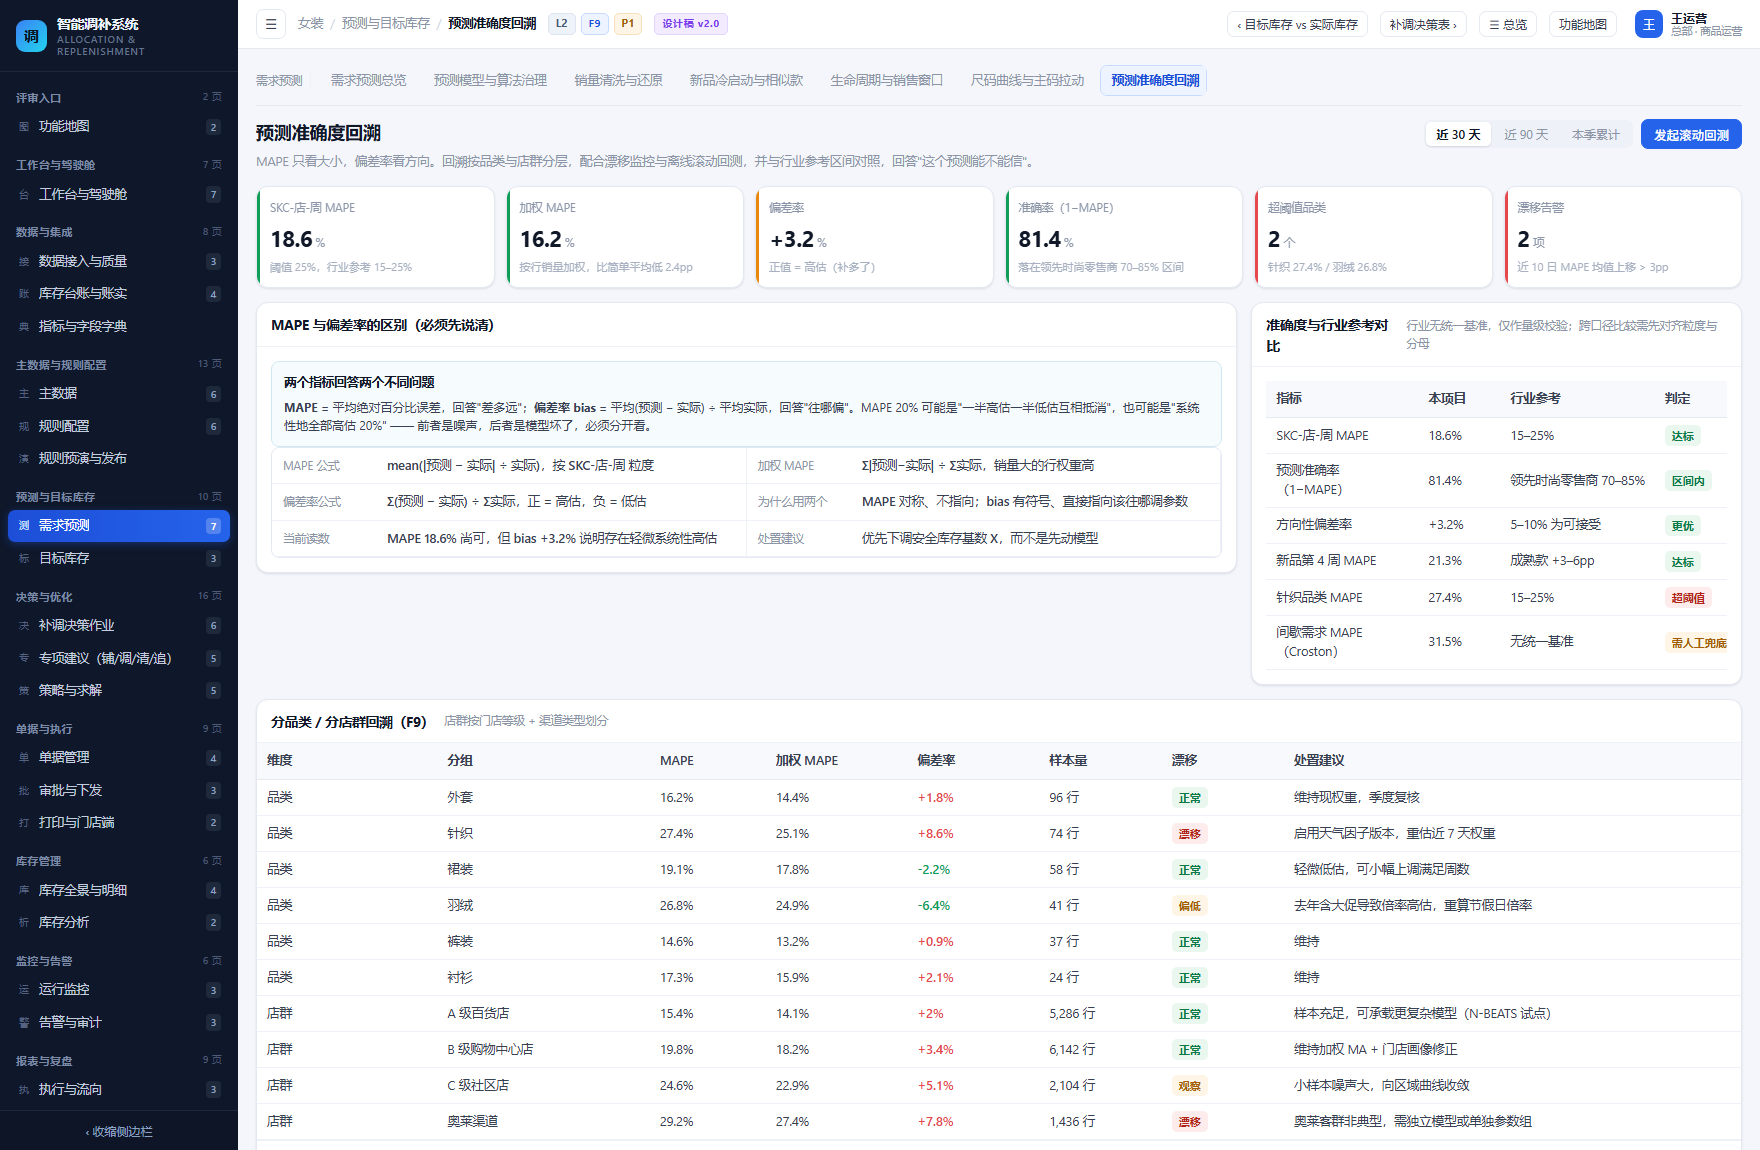This screenshot has height=1150, width=1760.
Task: Open the 总览 menu button
Action: pos(1508,25)
